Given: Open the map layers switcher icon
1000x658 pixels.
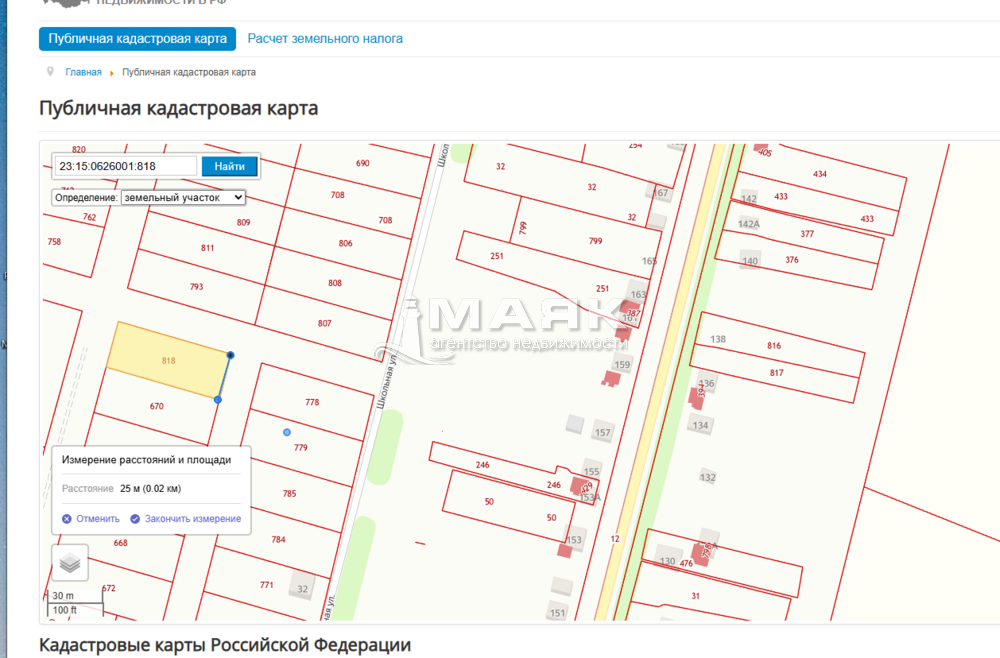Looking at the screenshot, I should pyautogui.click(x=70, y=563).
